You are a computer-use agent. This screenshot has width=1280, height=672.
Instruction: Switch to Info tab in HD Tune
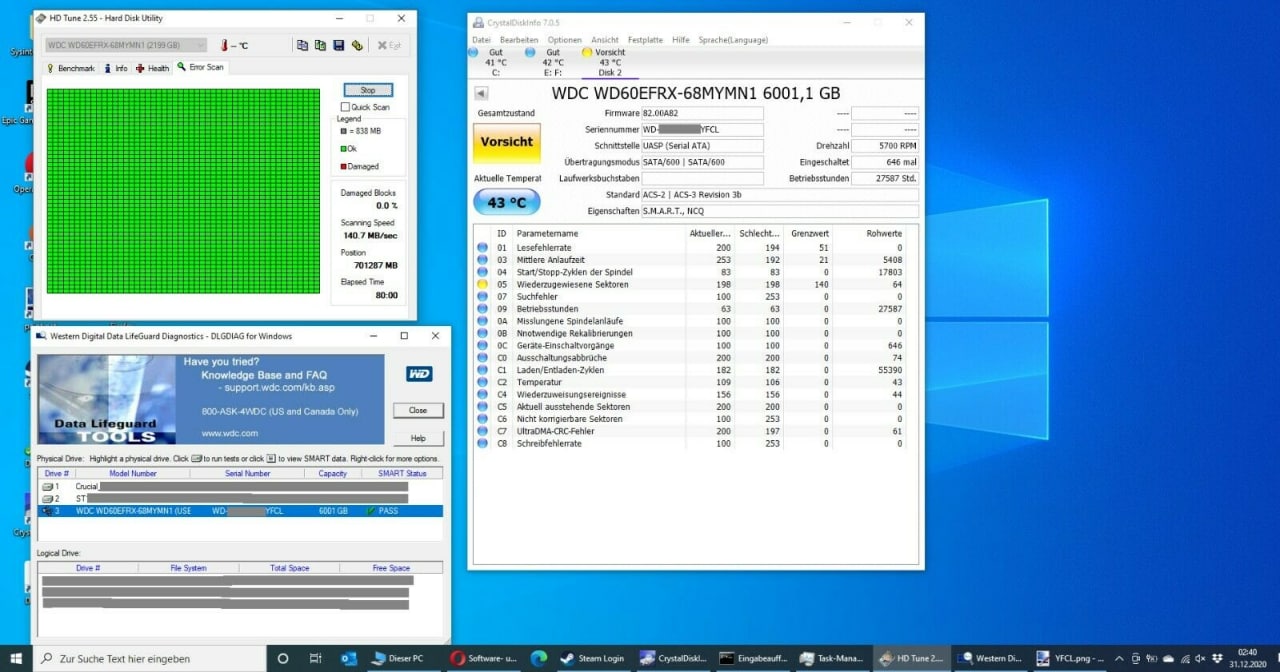click(115, 68)
